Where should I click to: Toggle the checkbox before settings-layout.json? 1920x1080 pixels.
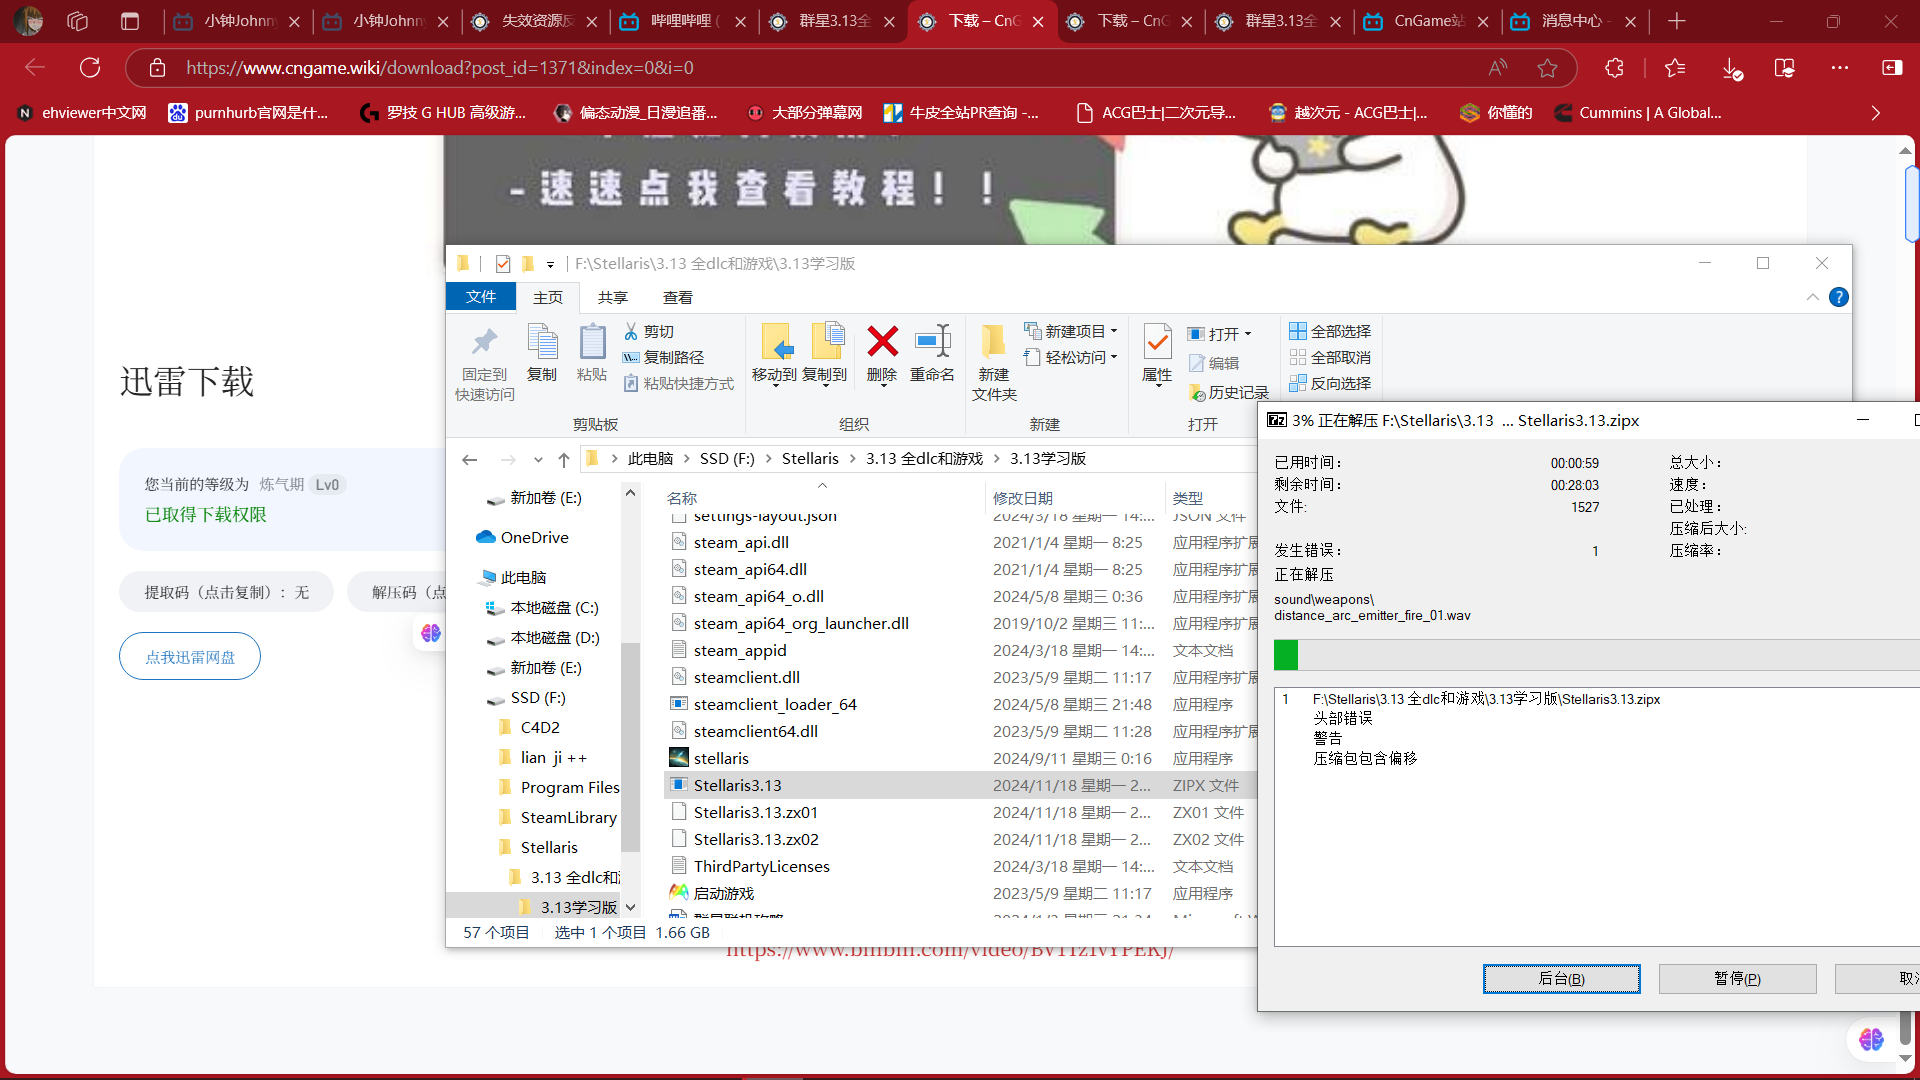click(x=679, y=517)
